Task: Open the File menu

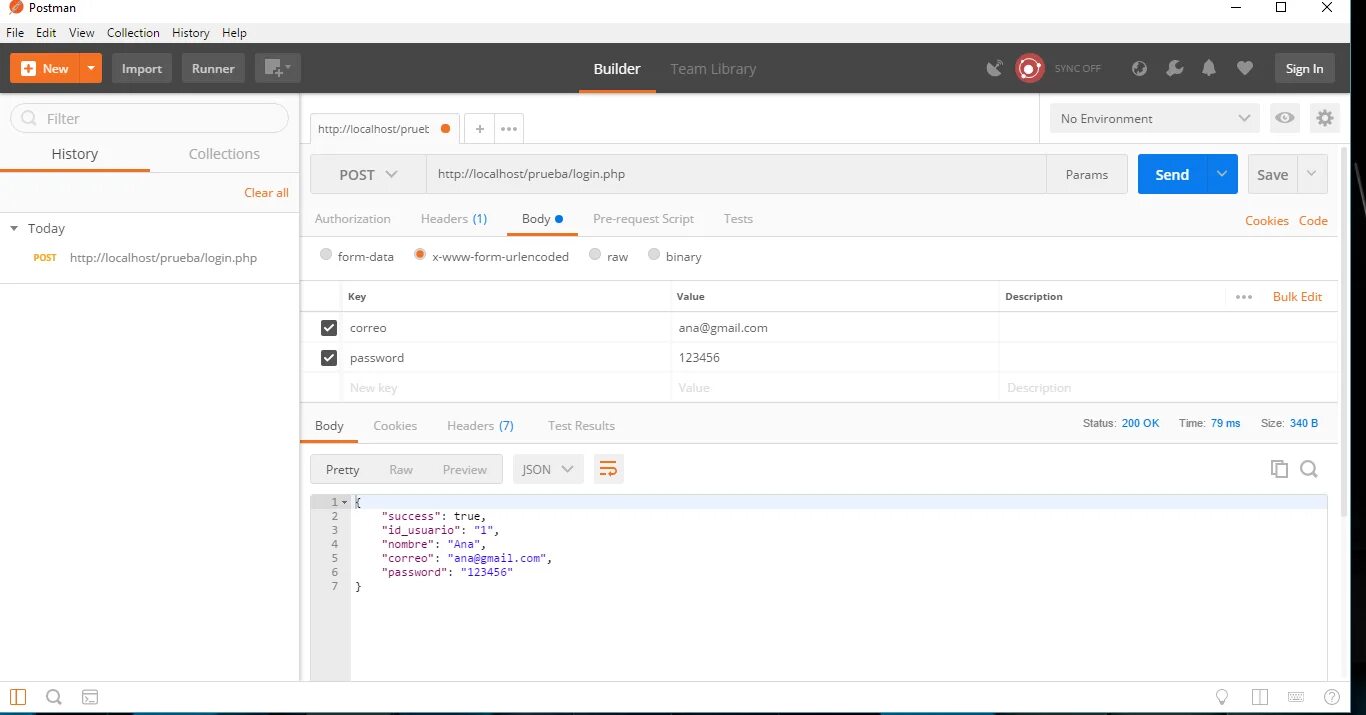Action: (x=14, y=33)
